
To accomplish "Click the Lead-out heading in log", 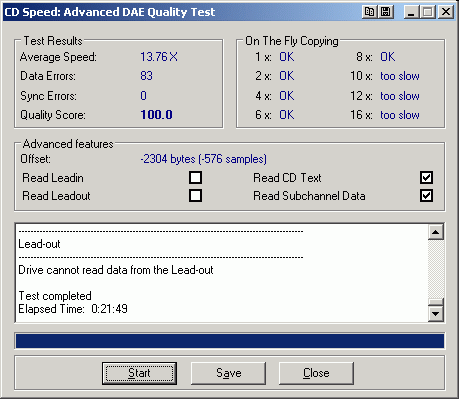I will click(39, 244).
